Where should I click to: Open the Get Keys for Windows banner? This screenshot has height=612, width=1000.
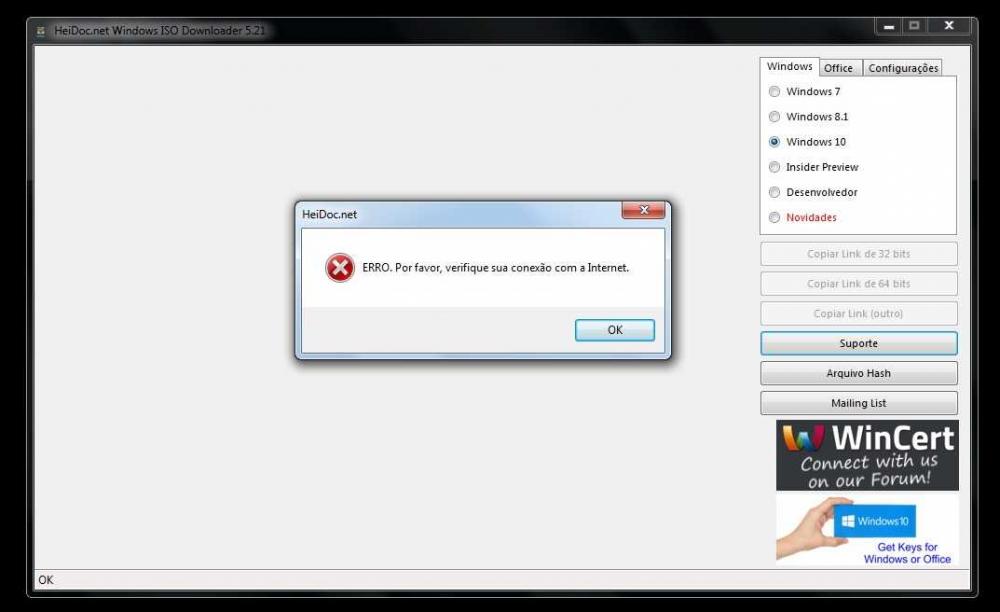pos(867,530)
